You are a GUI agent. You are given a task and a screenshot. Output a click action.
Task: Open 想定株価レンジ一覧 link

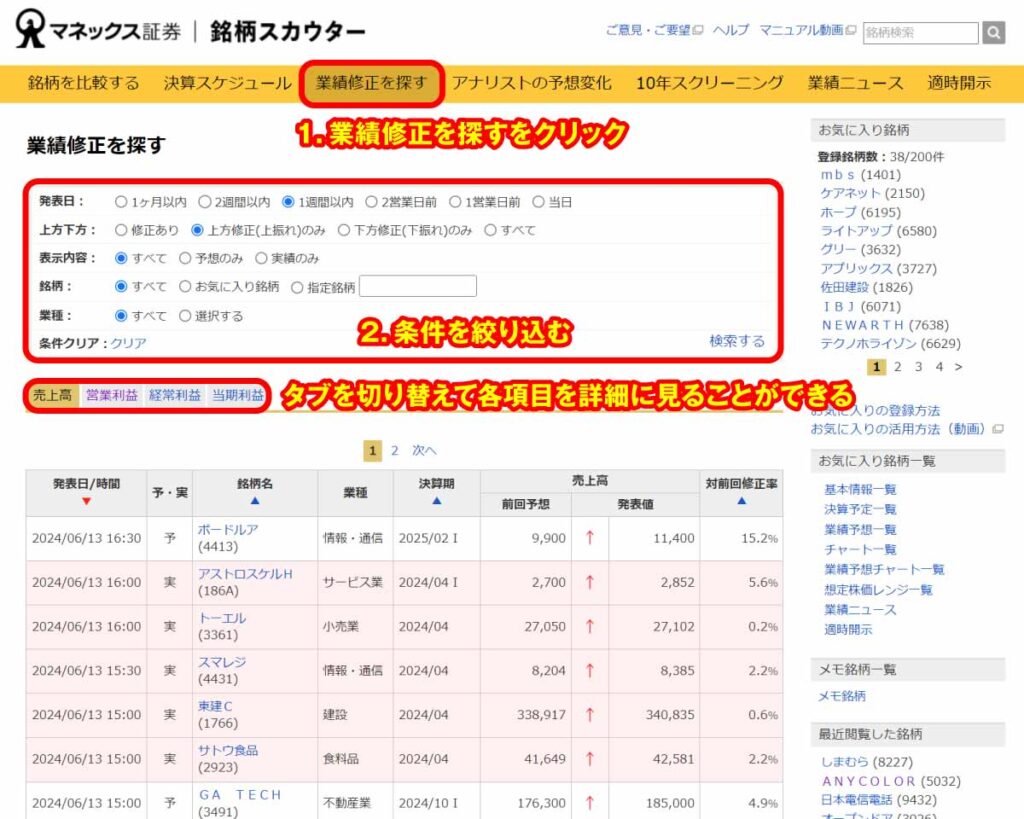(x=878, y=590)
